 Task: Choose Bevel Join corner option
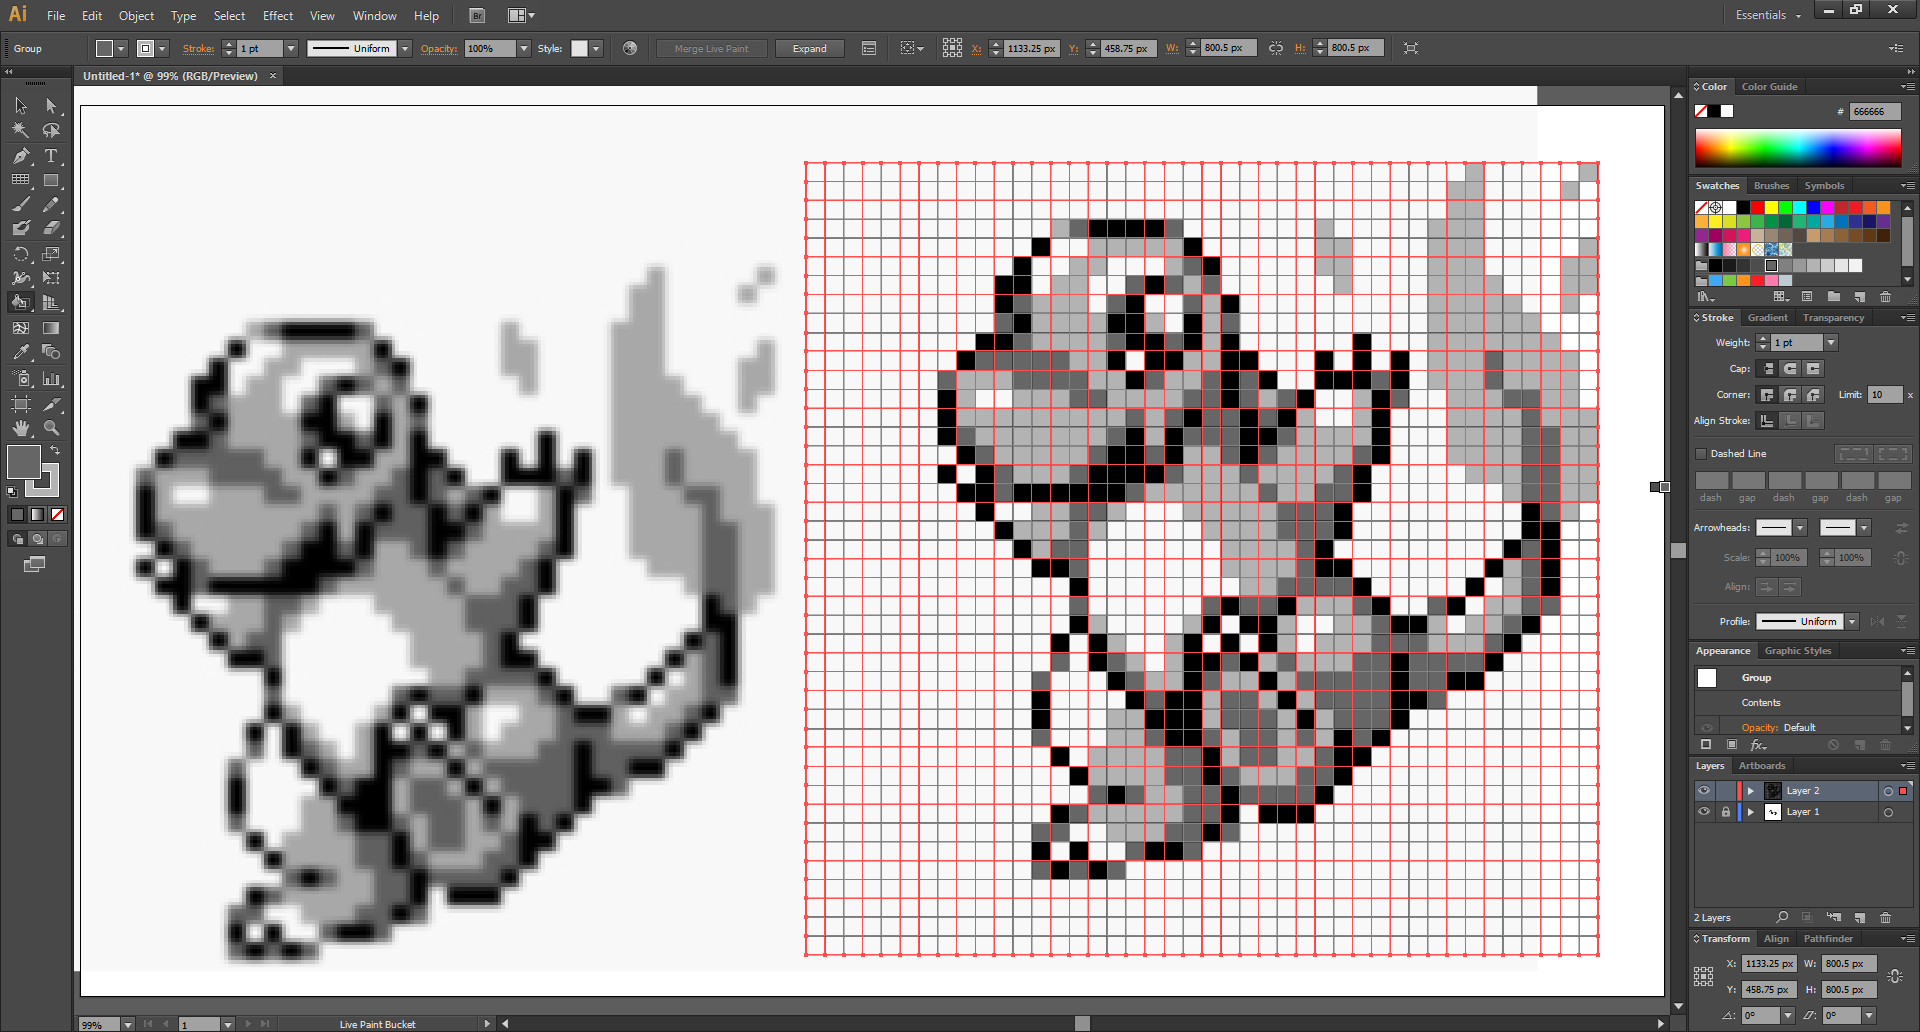[x=1813, y=395]
